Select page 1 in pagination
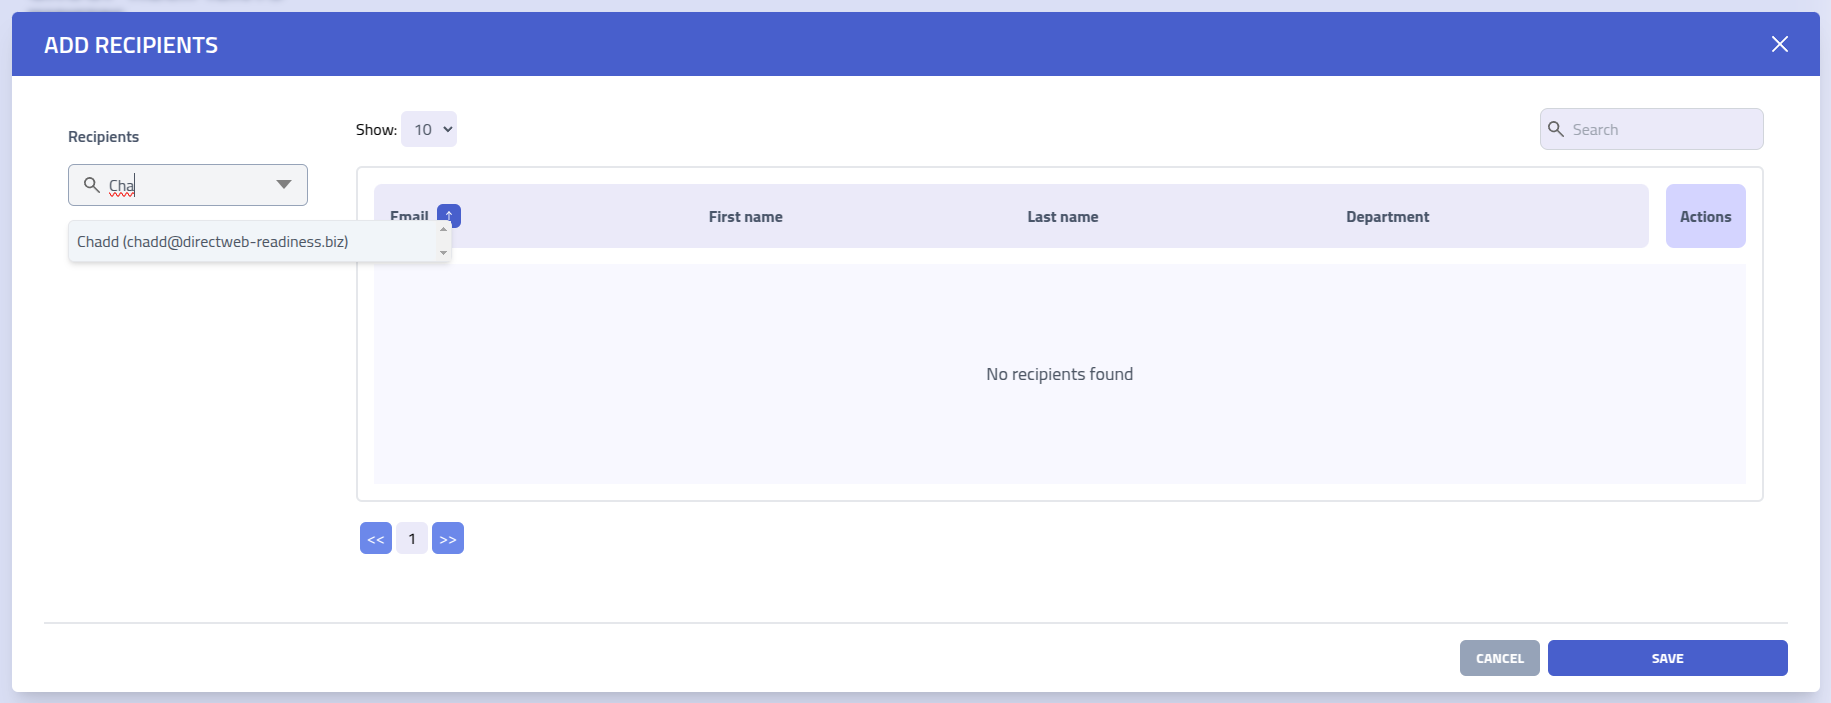 [412, 538]
